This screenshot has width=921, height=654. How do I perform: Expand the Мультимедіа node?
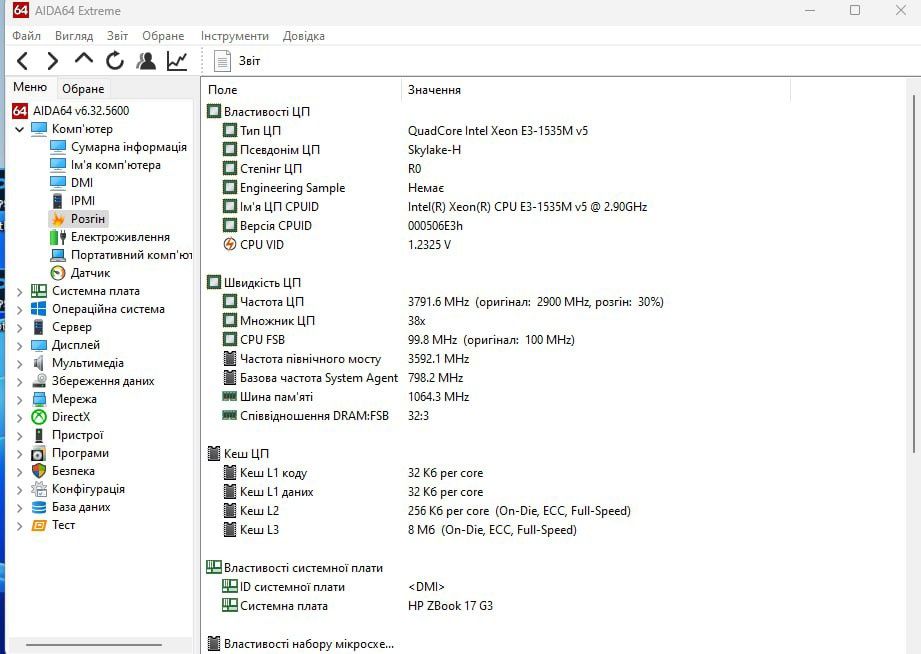pyautogui.click(x=19, y=363)
